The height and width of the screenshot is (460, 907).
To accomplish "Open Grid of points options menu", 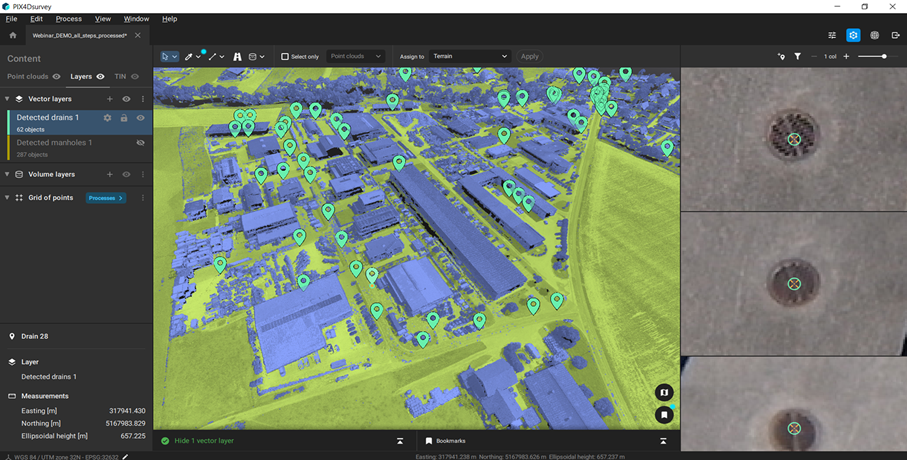I will point(143,198).
